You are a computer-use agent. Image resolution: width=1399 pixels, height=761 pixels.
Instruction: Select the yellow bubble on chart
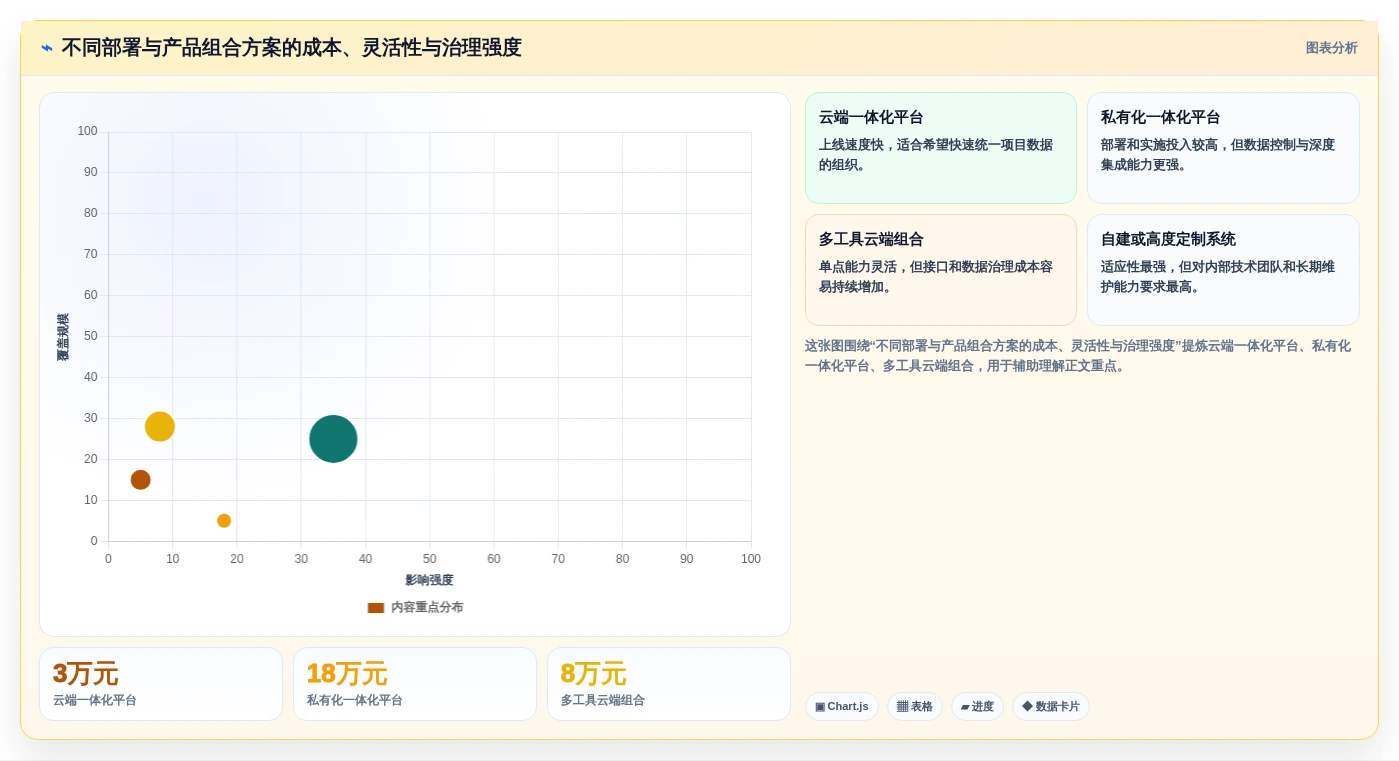[x=160, y=427]
